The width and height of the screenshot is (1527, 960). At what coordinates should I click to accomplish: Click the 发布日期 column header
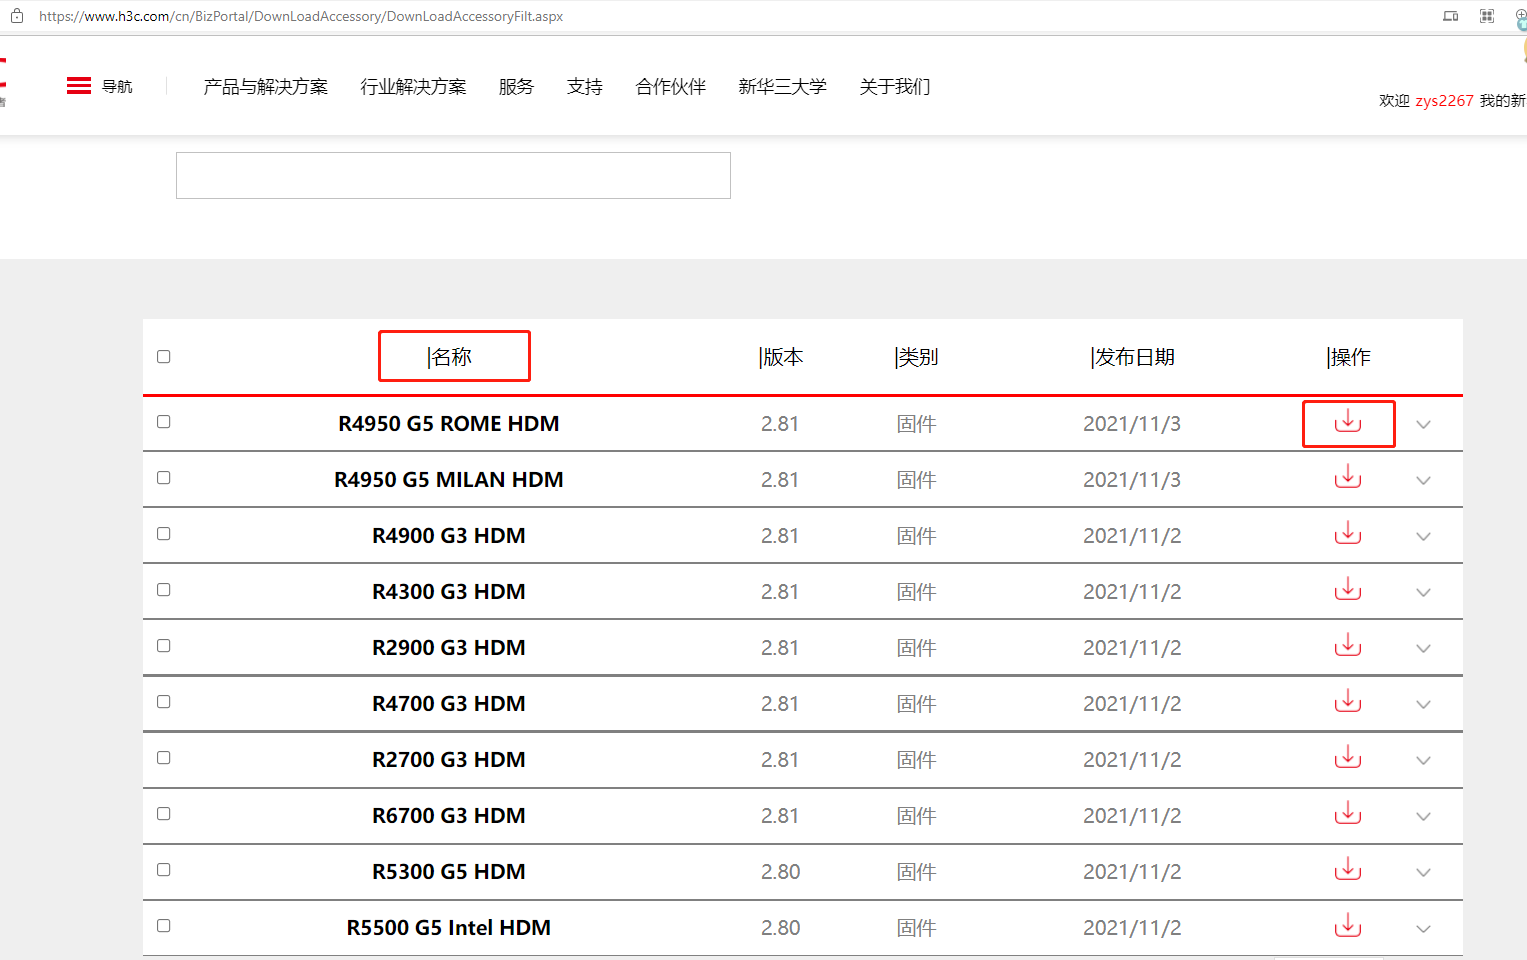(1135, 357)
